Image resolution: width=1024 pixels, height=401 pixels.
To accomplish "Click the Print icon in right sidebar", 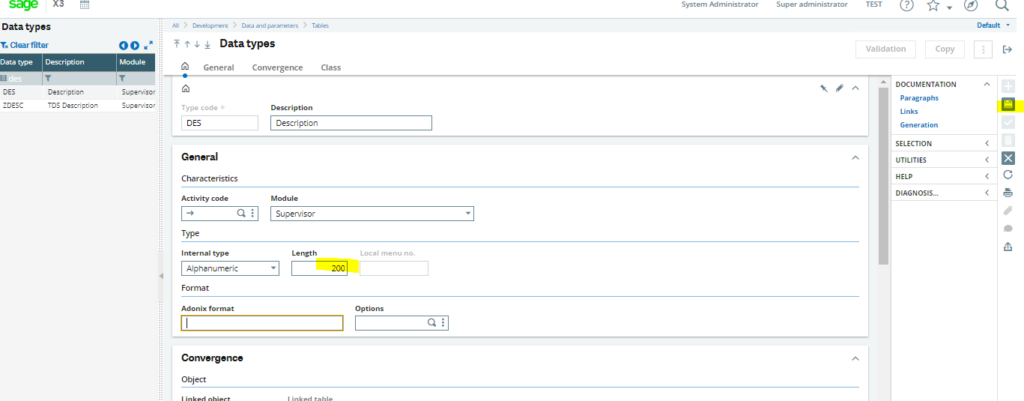I will (1008, 192).
